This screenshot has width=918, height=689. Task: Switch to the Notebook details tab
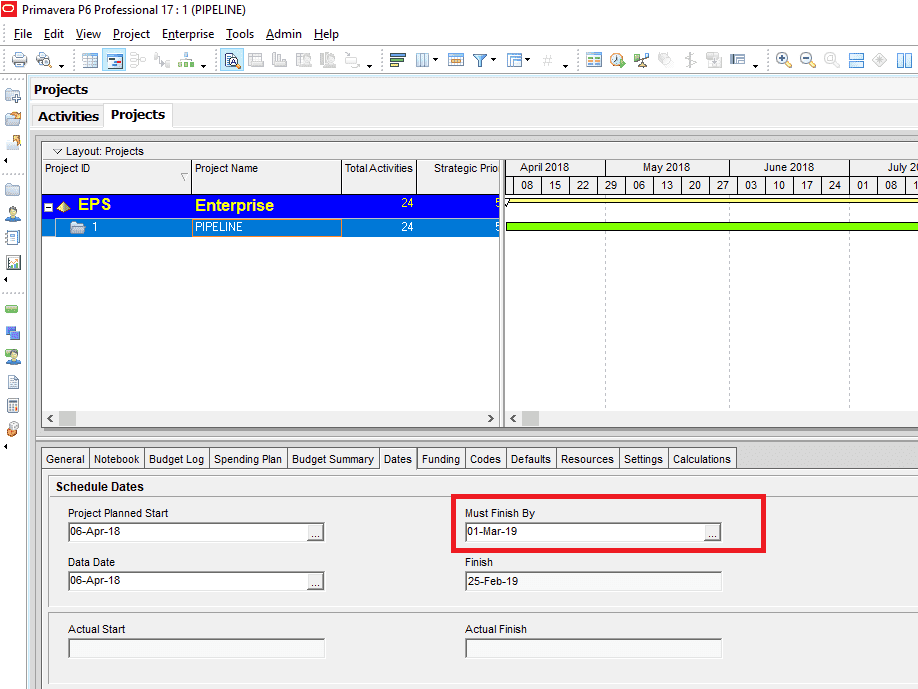(117, 459)
